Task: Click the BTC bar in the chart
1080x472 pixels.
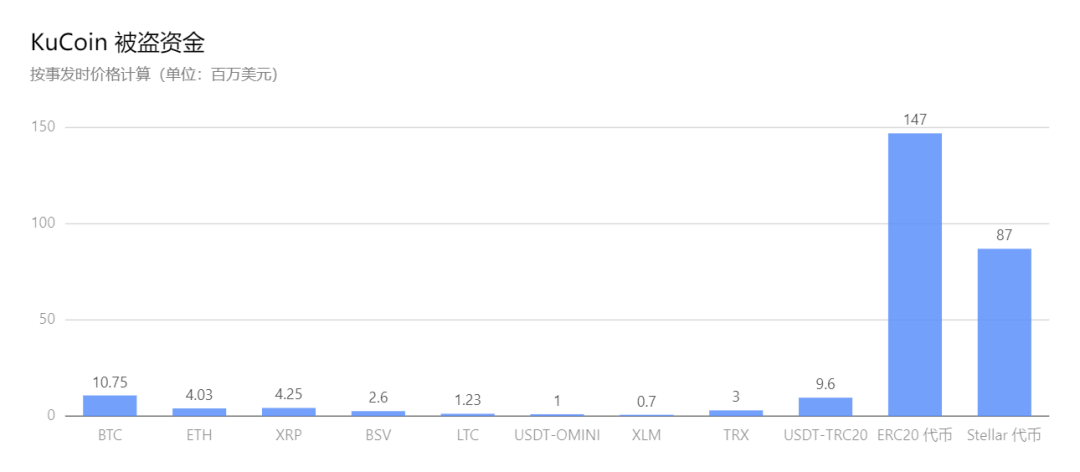Action: (109, 406)
